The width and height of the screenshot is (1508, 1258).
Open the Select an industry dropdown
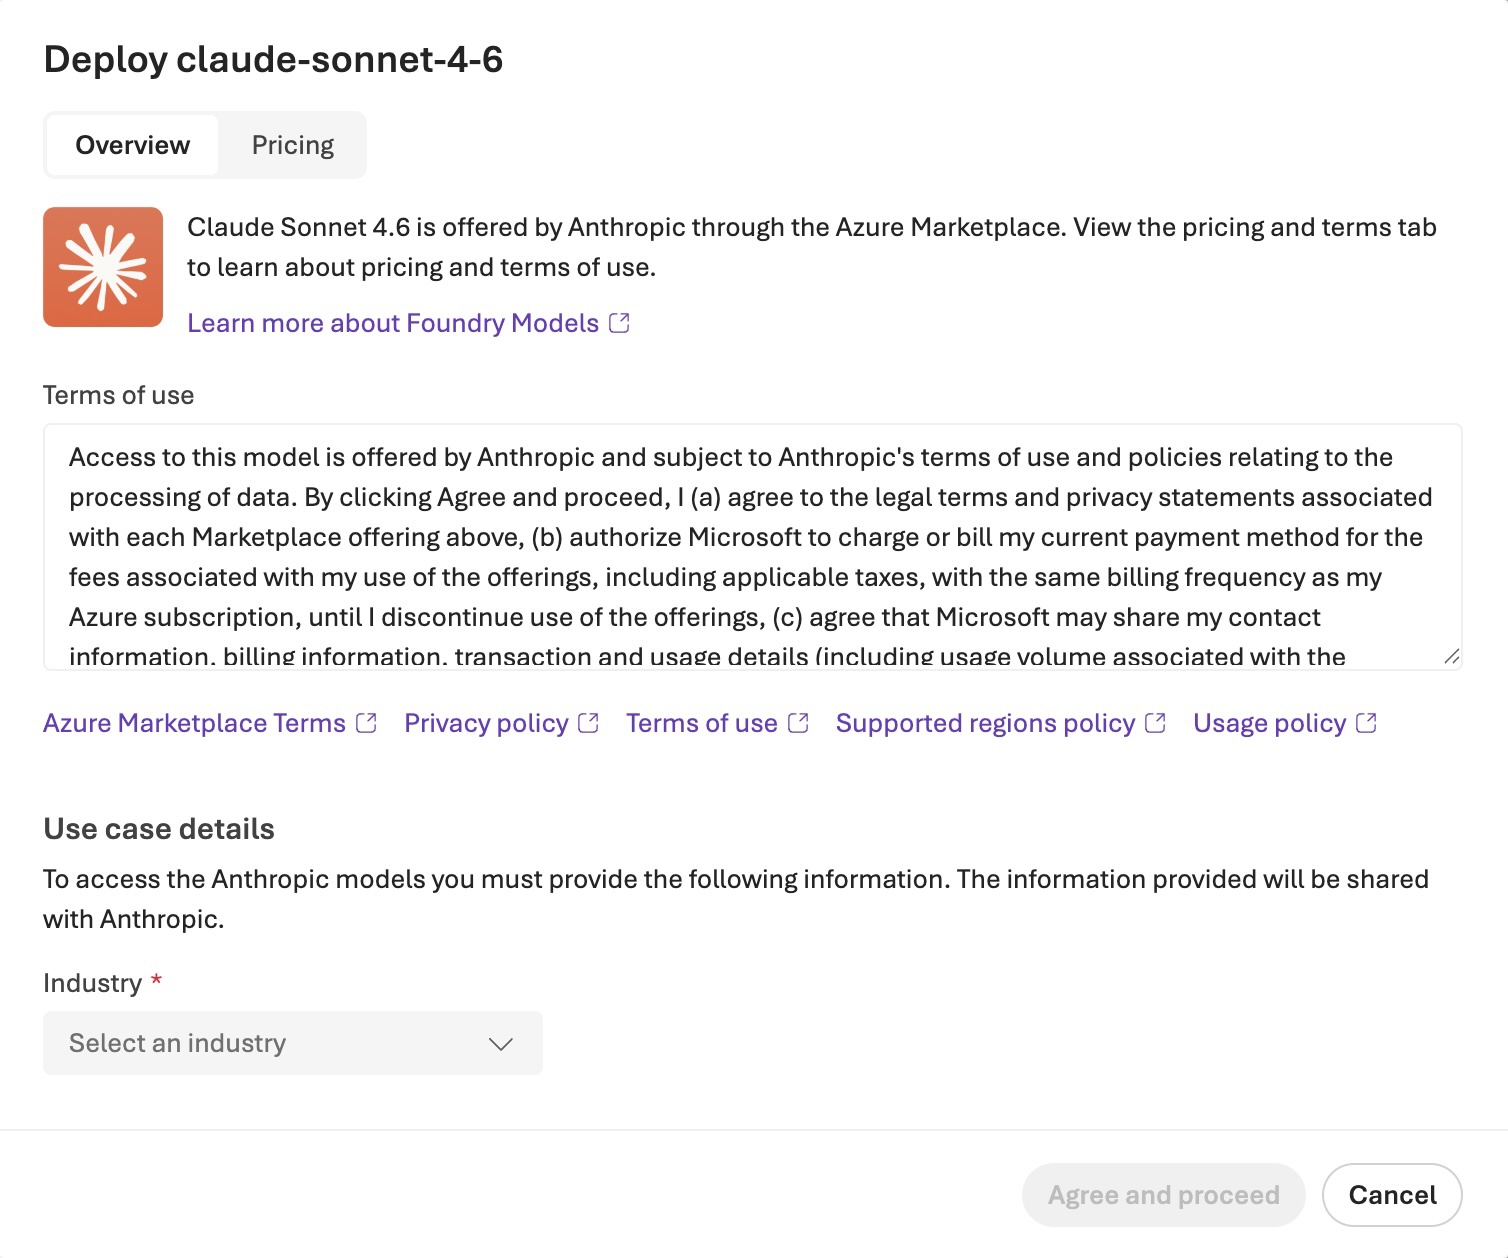pyautogui.click(x=293, y=1043)
